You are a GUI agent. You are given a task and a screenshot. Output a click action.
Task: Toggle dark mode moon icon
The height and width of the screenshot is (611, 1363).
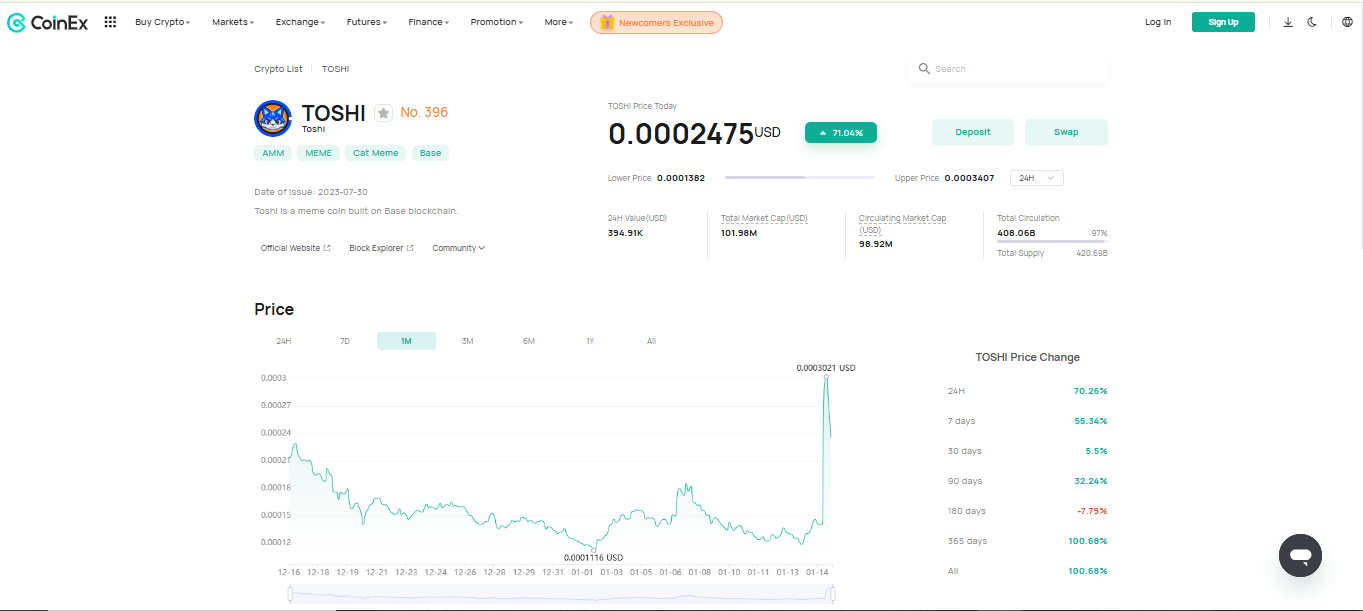pyautogui.click(x=1312, y=22)
